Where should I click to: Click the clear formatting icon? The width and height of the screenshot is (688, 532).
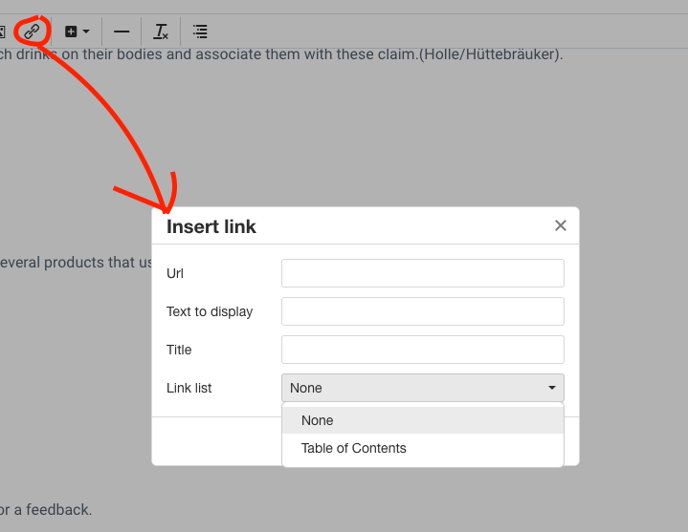(161, 32)
